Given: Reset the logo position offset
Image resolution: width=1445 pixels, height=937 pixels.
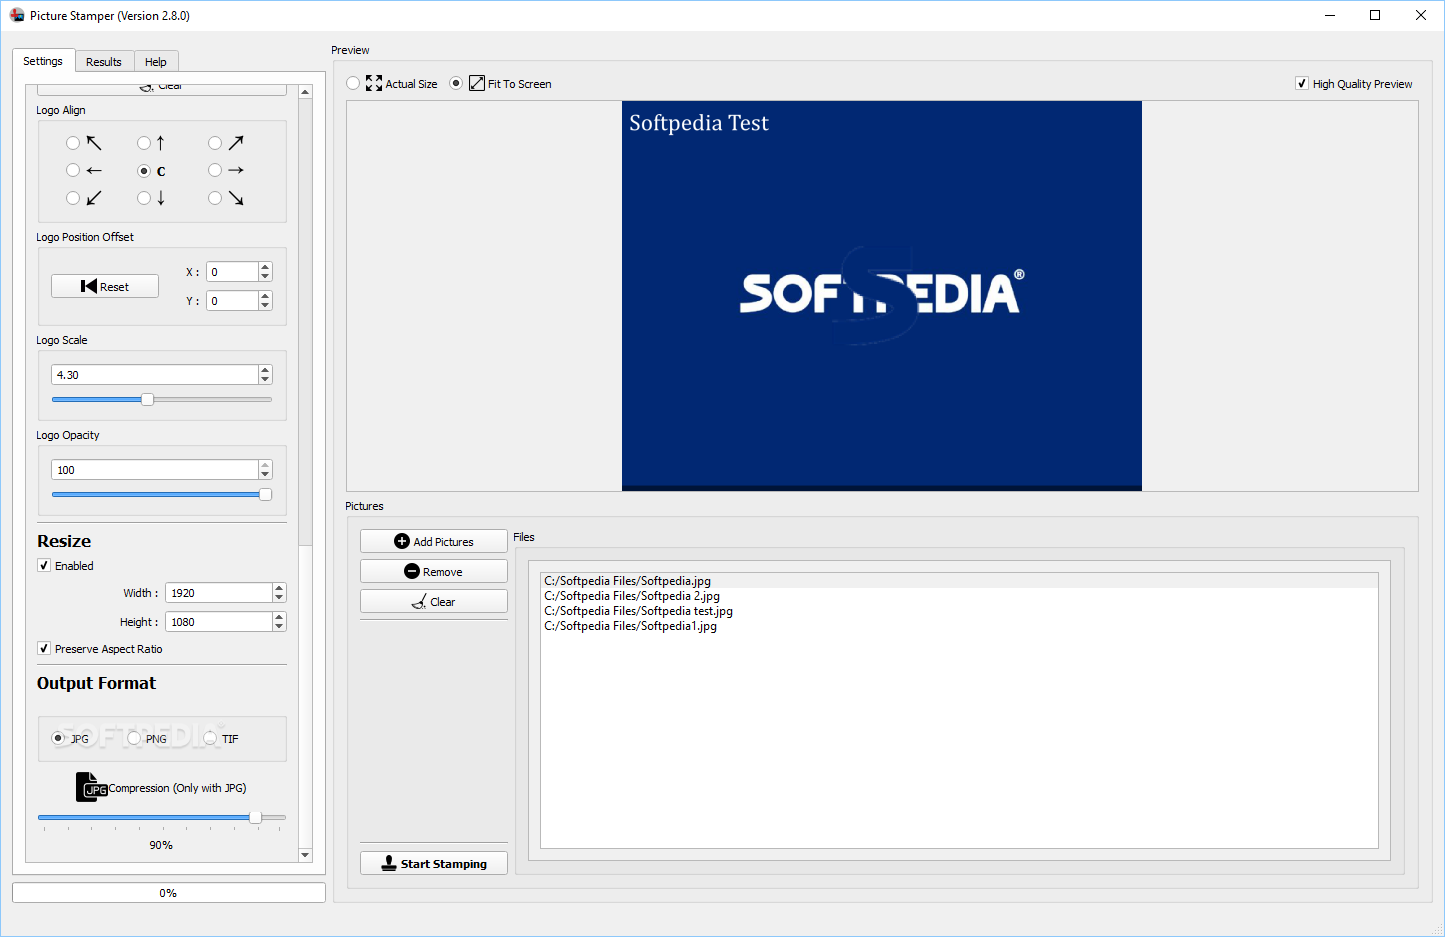Looking at the screenshot, I should pyautogui.click(x=105, y=286).
